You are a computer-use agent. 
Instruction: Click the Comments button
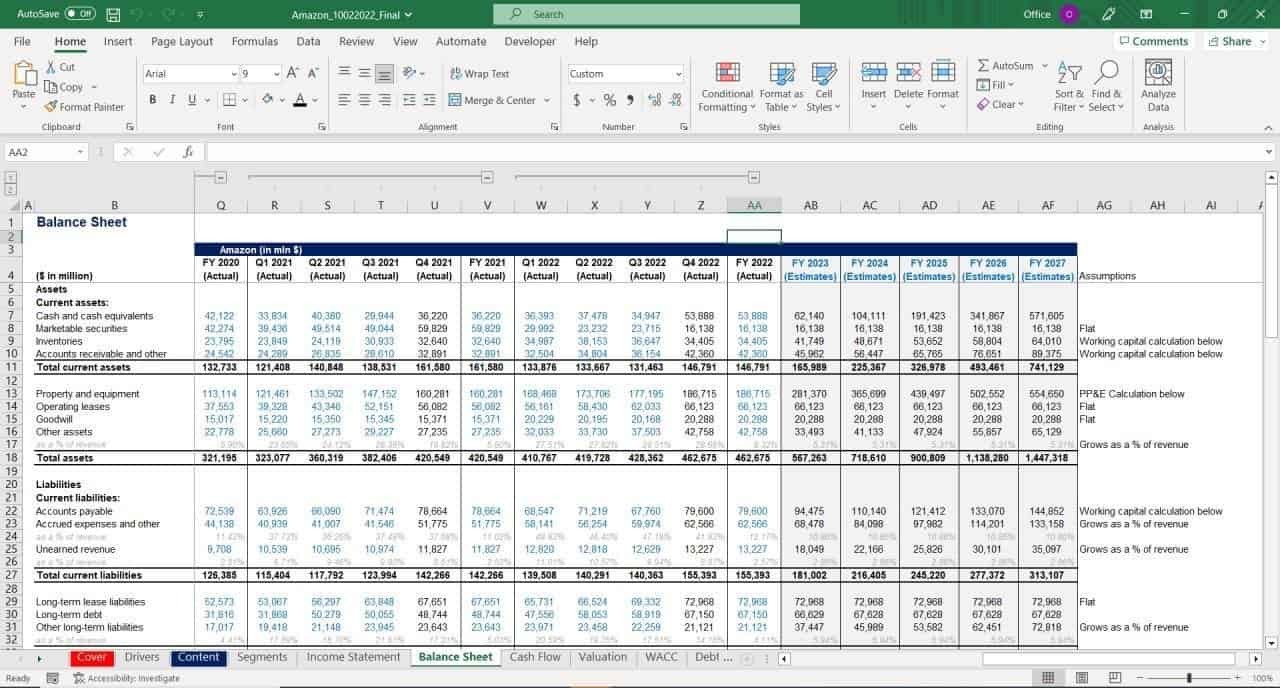tap(1153, 41)
